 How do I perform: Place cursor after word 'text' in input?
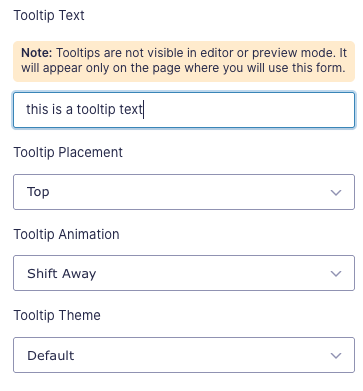143,109
